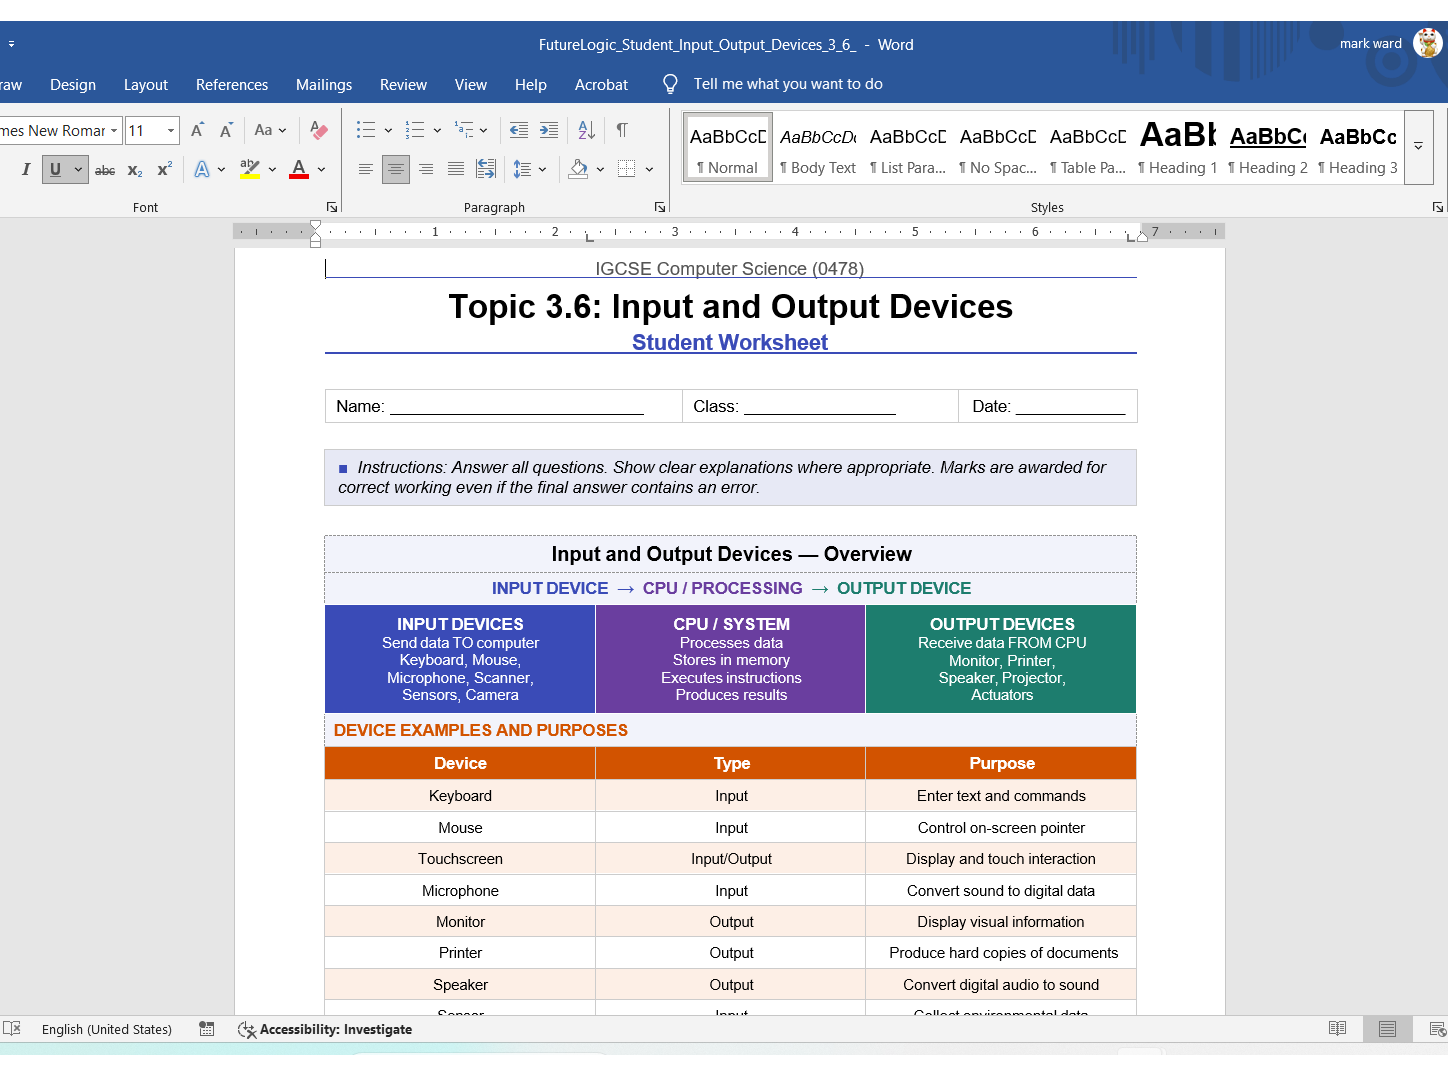Screen dimensions: 1448x1086
Task: Decrease indent of the paragraph
Action: (x=519, y=130)
